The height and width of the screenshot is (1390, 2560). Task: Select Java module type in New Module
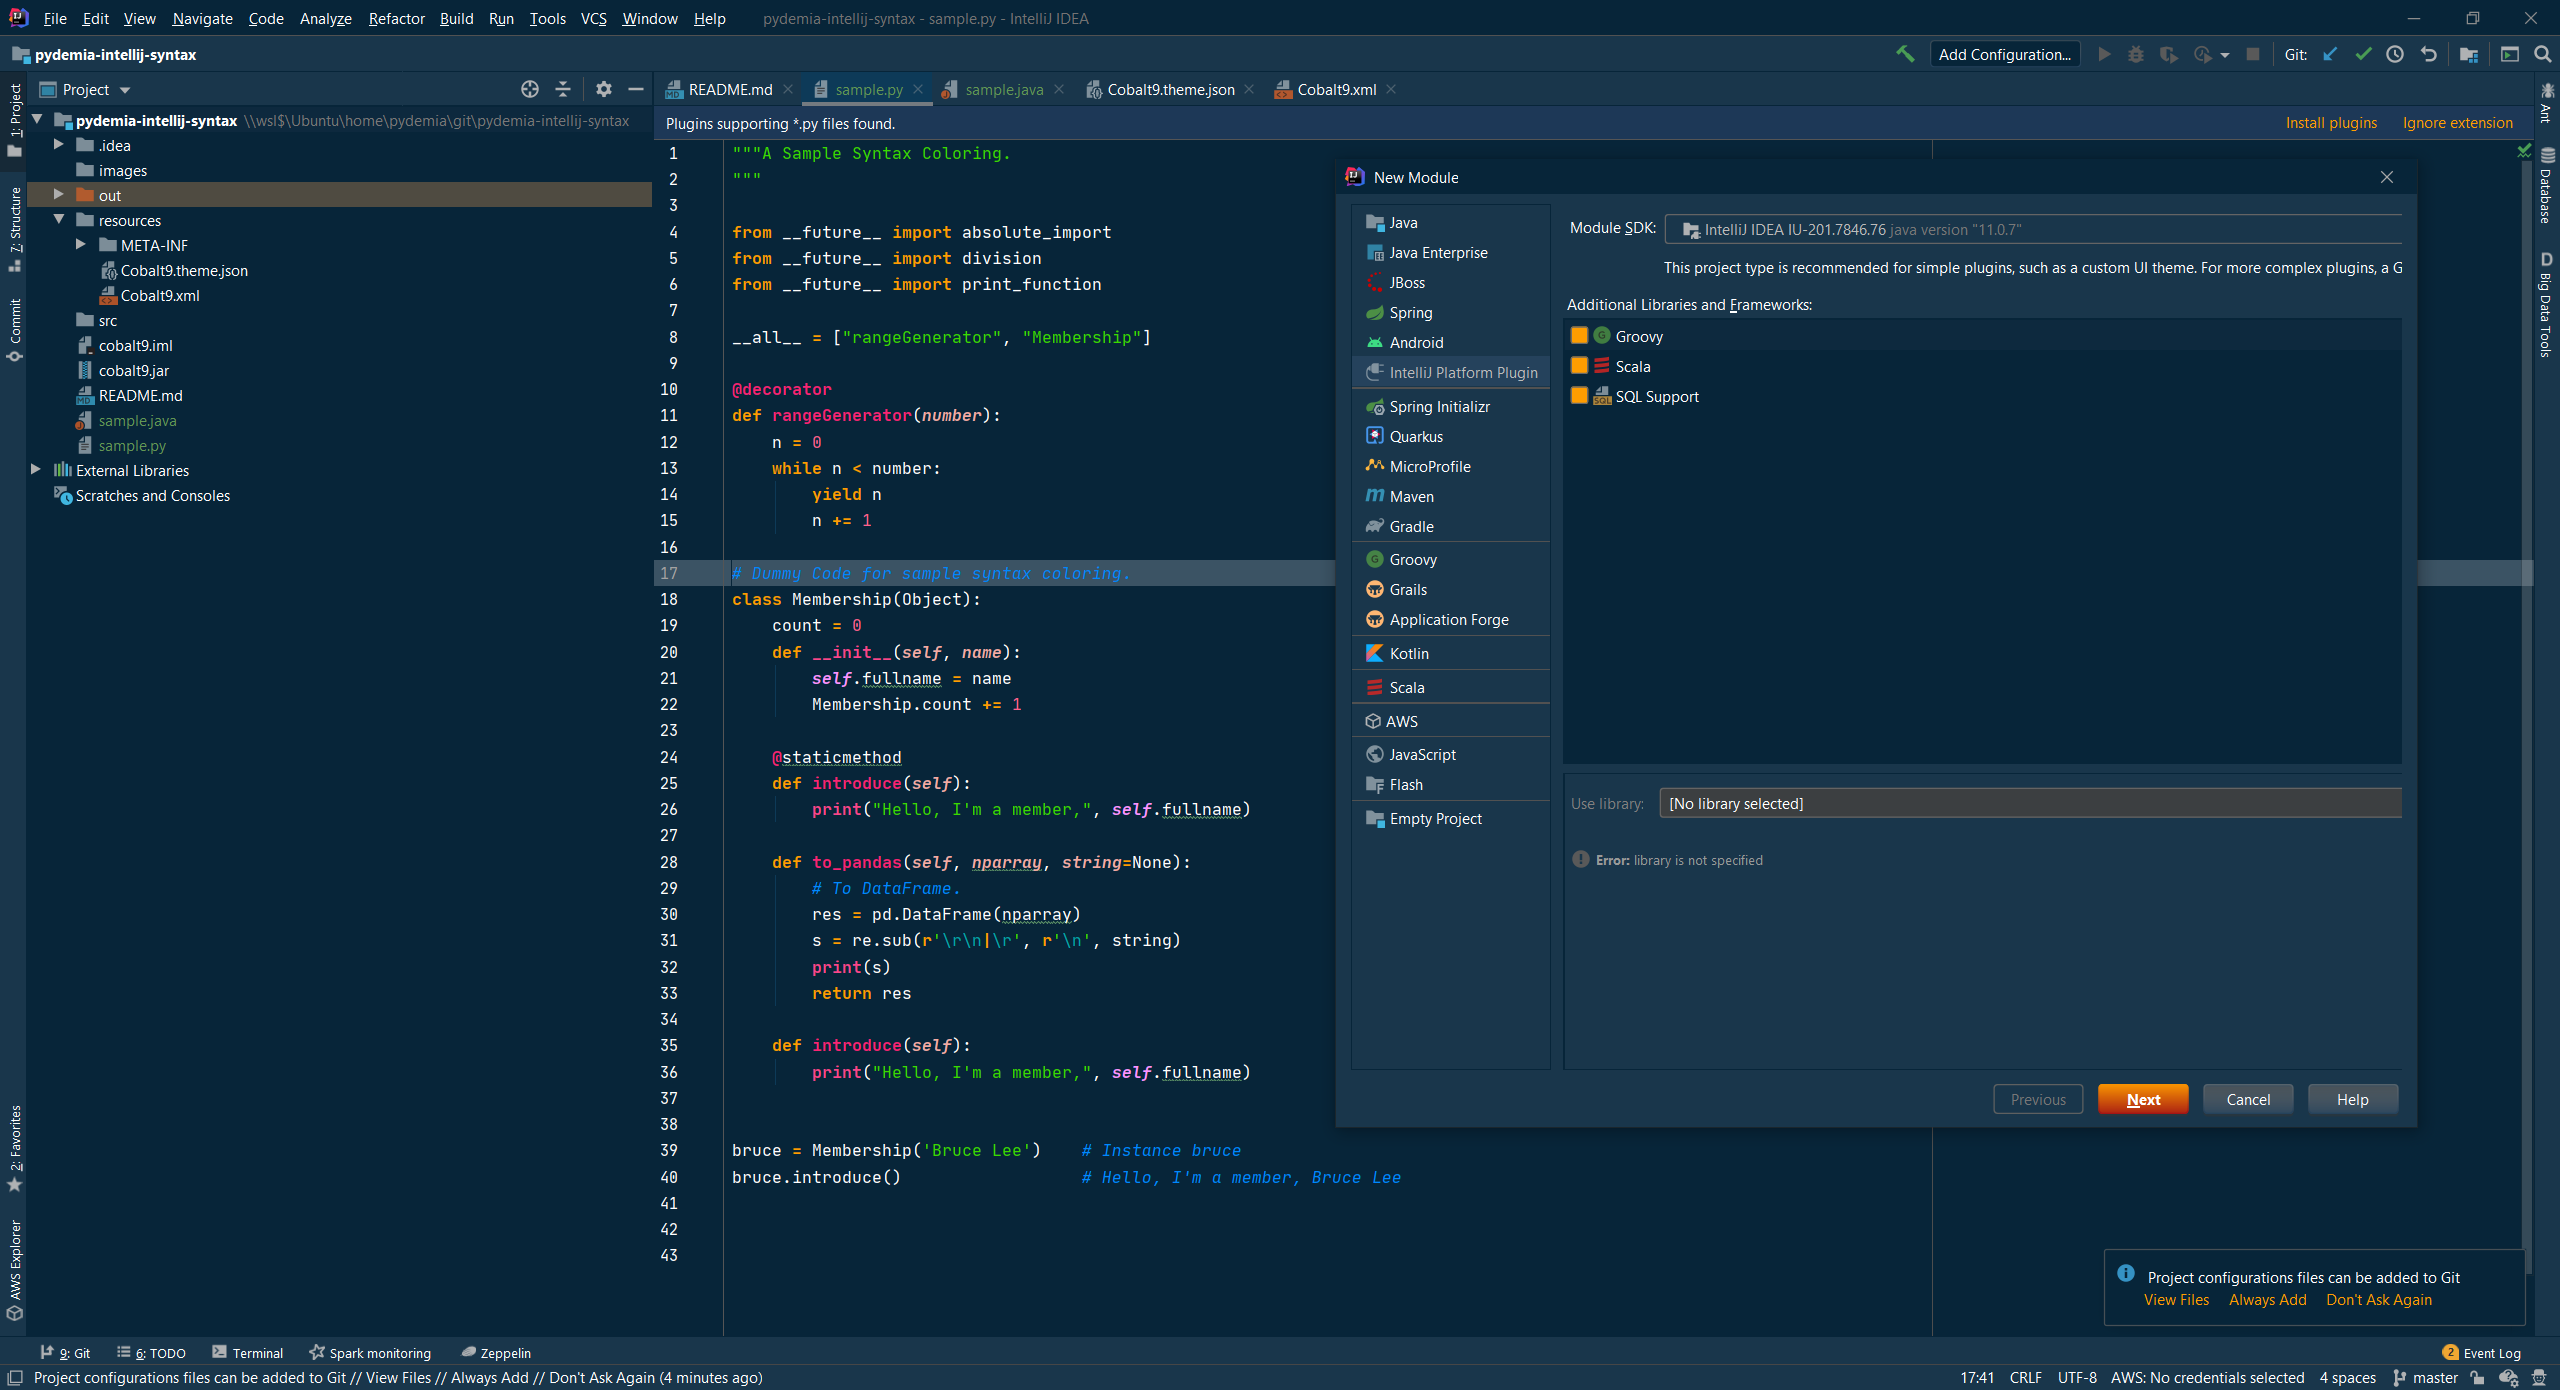[x=1450, y=223]
